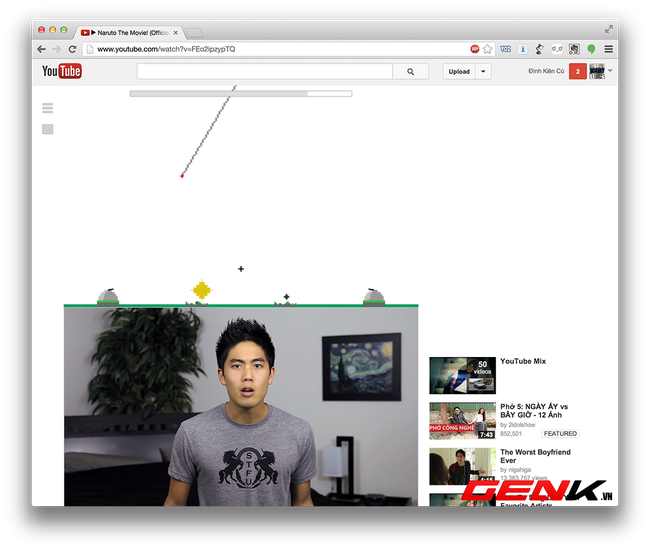650x550 pixels.
Task: Open the Phở 5 video thumbnail
Action: coord(463,421)
